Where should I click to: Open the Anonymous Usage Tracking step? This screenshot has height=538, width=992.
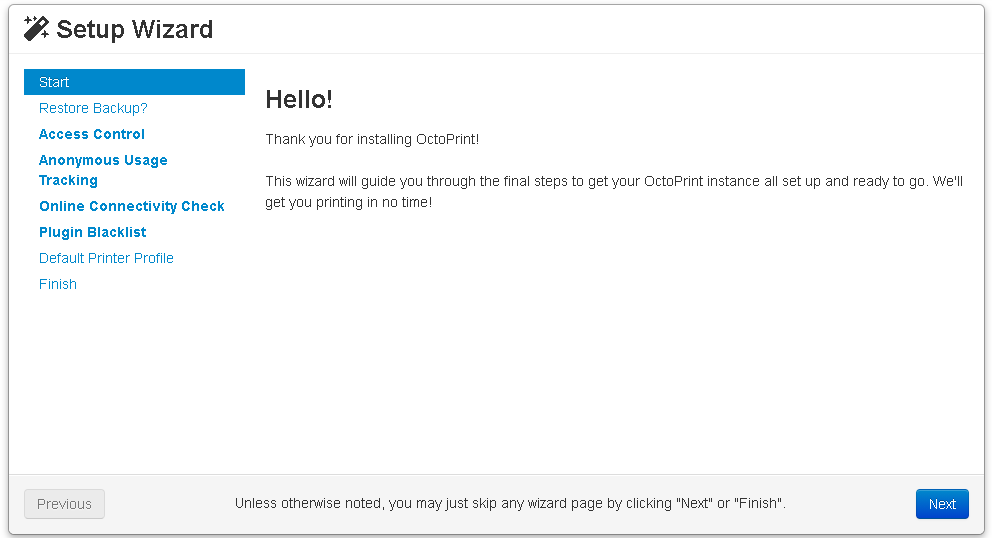click(x=103, y=170)
